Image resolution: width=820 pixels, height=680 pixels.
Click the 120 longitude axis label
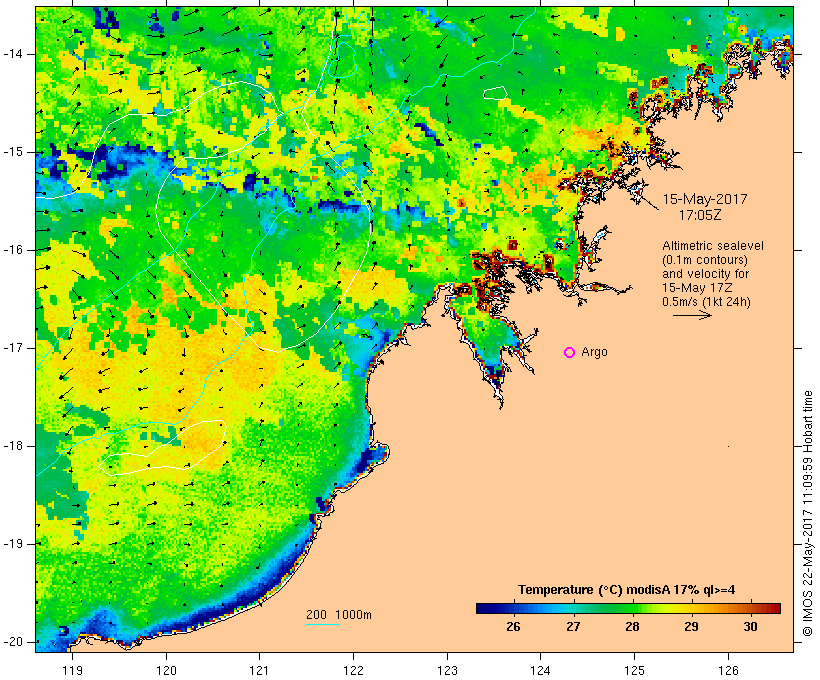(x=166, y=671)
